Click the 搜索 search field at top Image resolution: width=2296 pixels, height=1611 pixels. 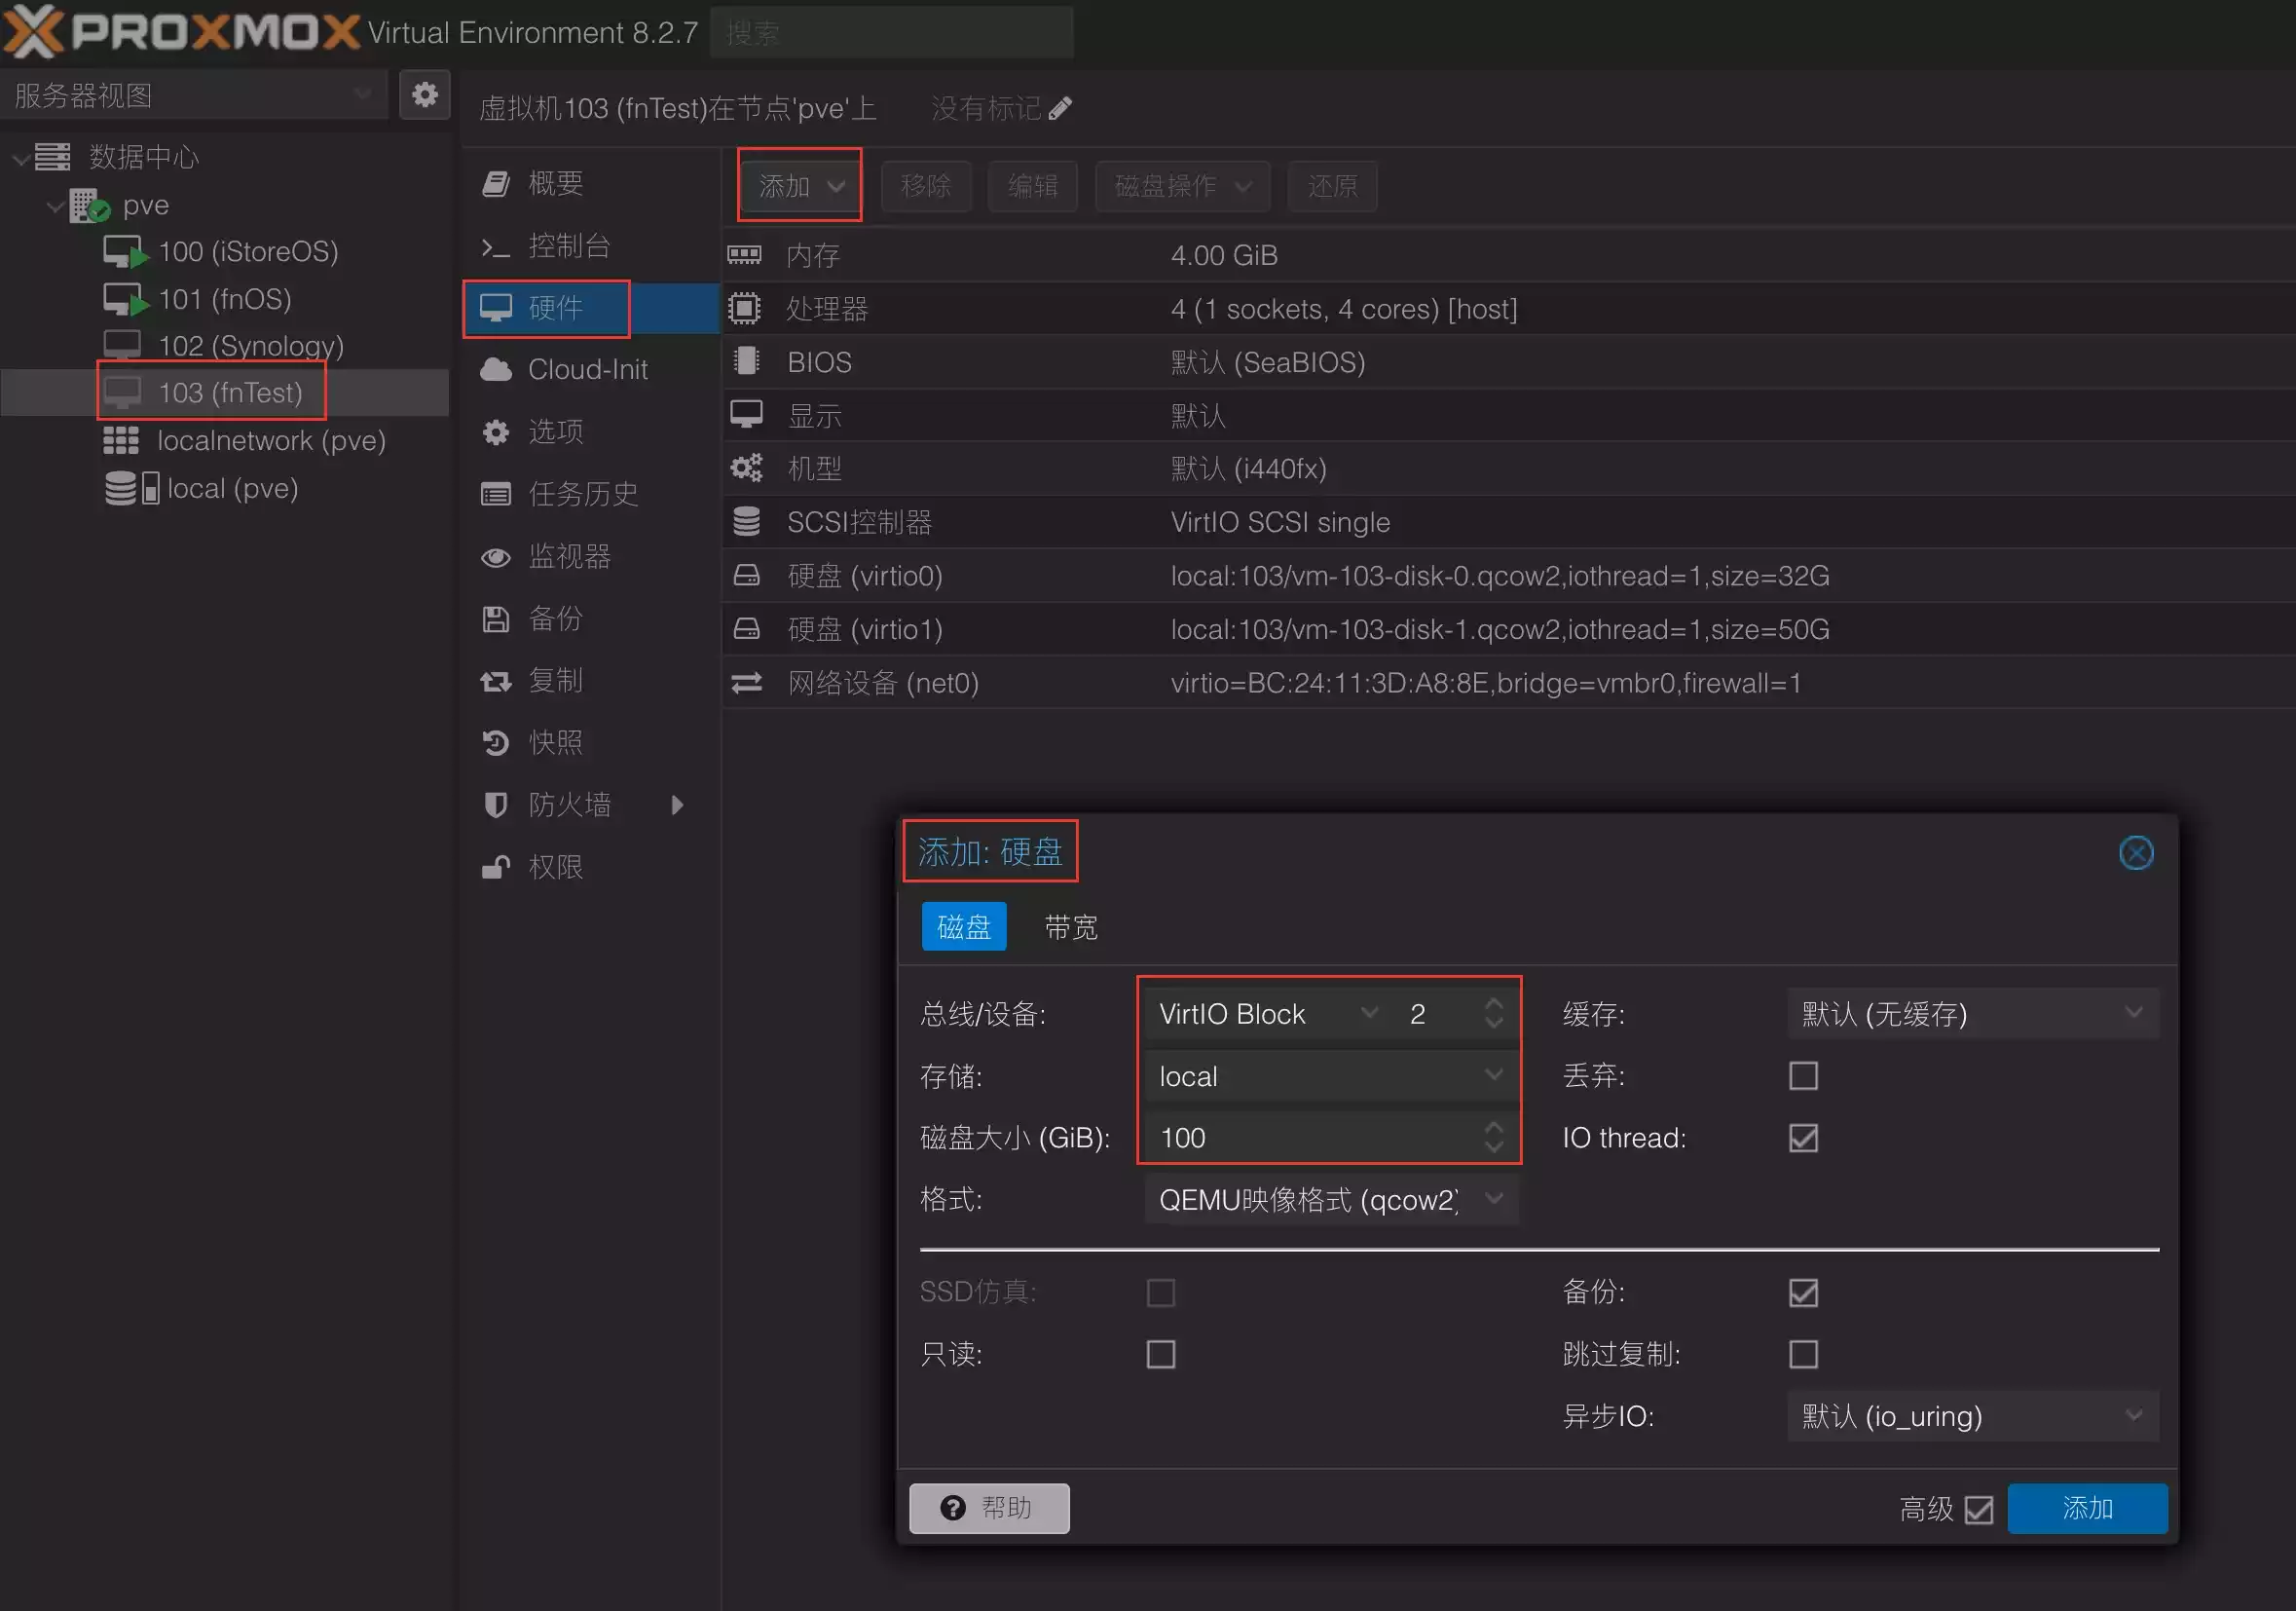click(890, 33)
